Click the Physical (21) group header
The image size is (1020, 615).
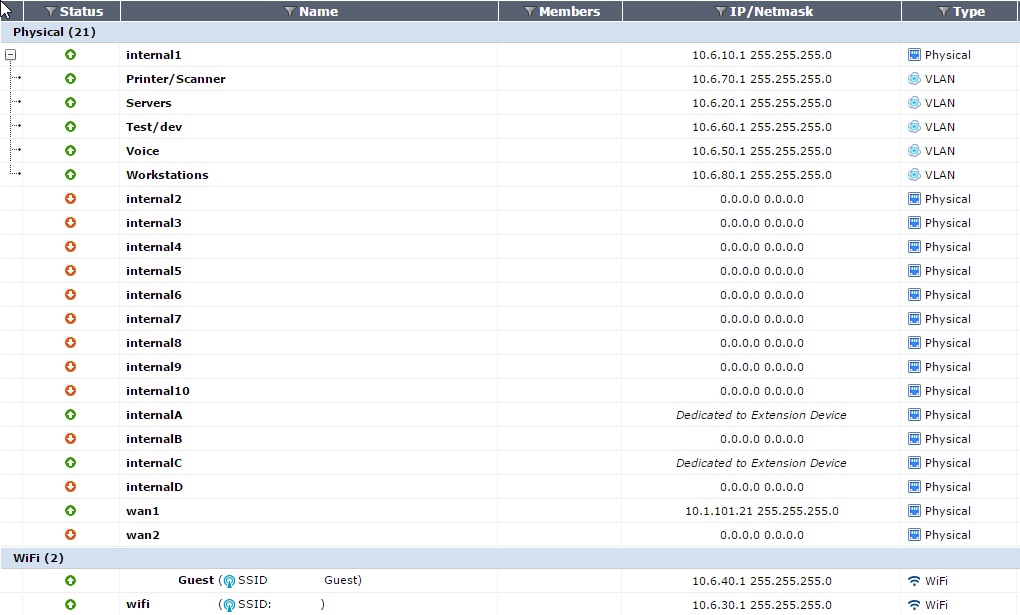pos(510,32)
